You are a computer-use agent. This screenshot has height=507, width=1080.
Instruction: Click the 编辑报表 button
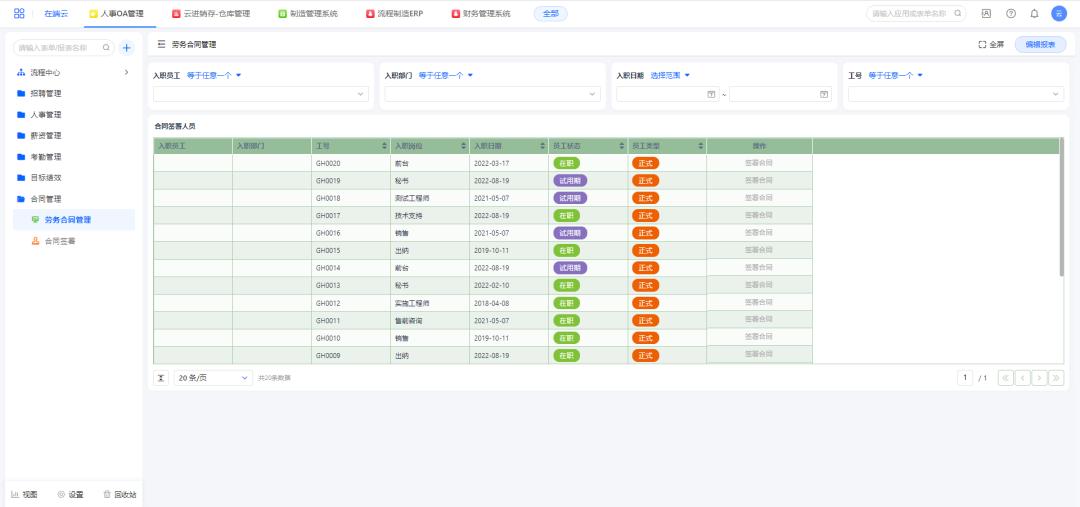coord(1040,45)
